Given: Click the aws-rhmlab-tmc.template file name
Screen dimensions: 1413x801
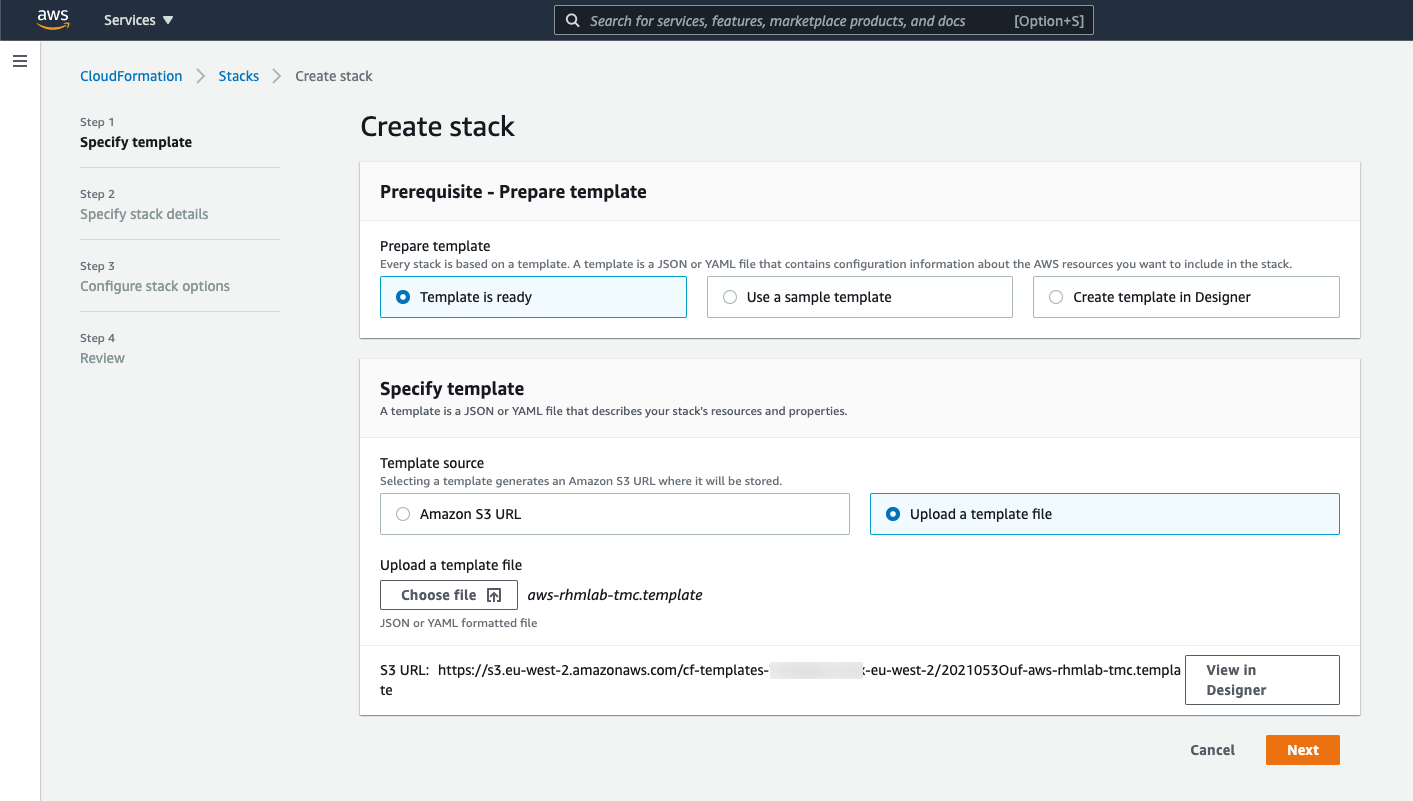Looking at the screenshot, I should tap(615, 595).
